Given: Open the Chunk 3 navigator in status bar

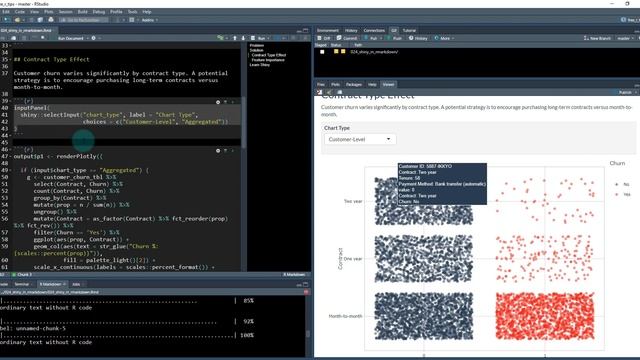Looking at the screenshot, I should (x=22, y=274).
